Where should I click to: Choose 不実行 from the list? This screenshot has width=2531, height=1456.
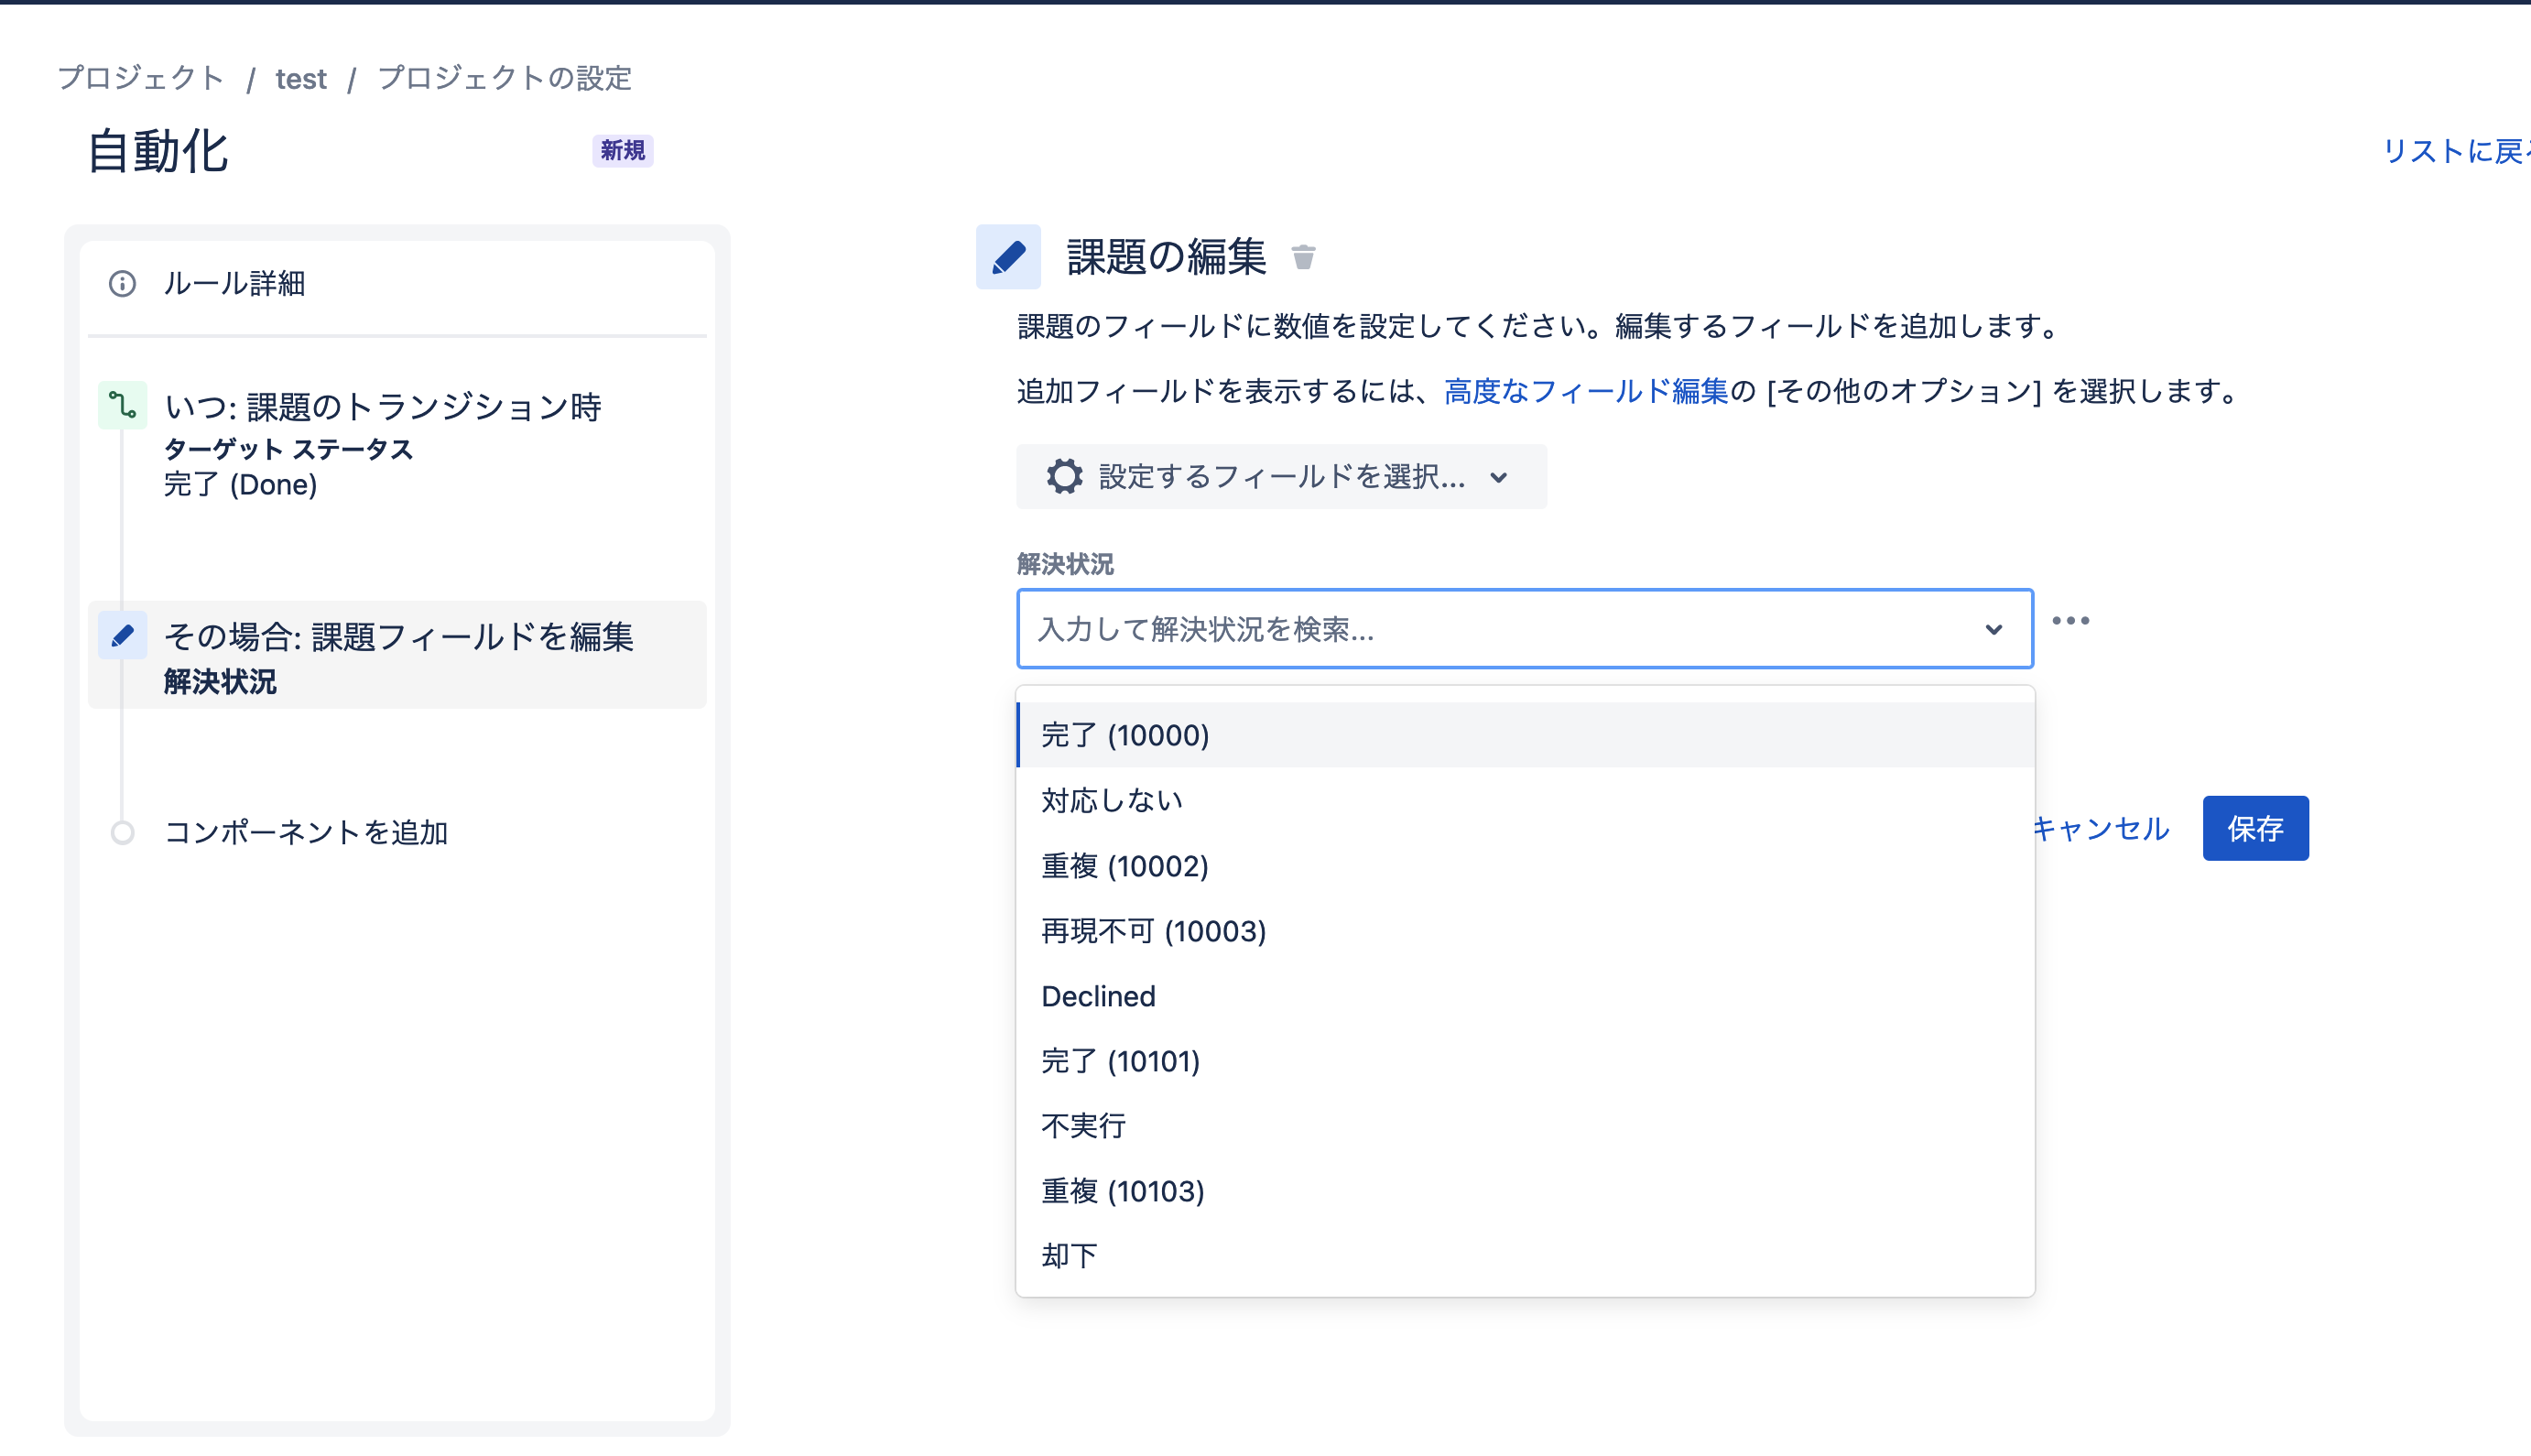pyautogui.click(x=1525, y=1126)
